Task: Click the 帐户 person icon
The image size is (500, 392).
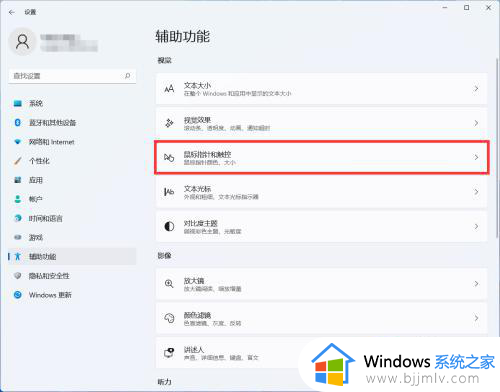Action: 18,199
